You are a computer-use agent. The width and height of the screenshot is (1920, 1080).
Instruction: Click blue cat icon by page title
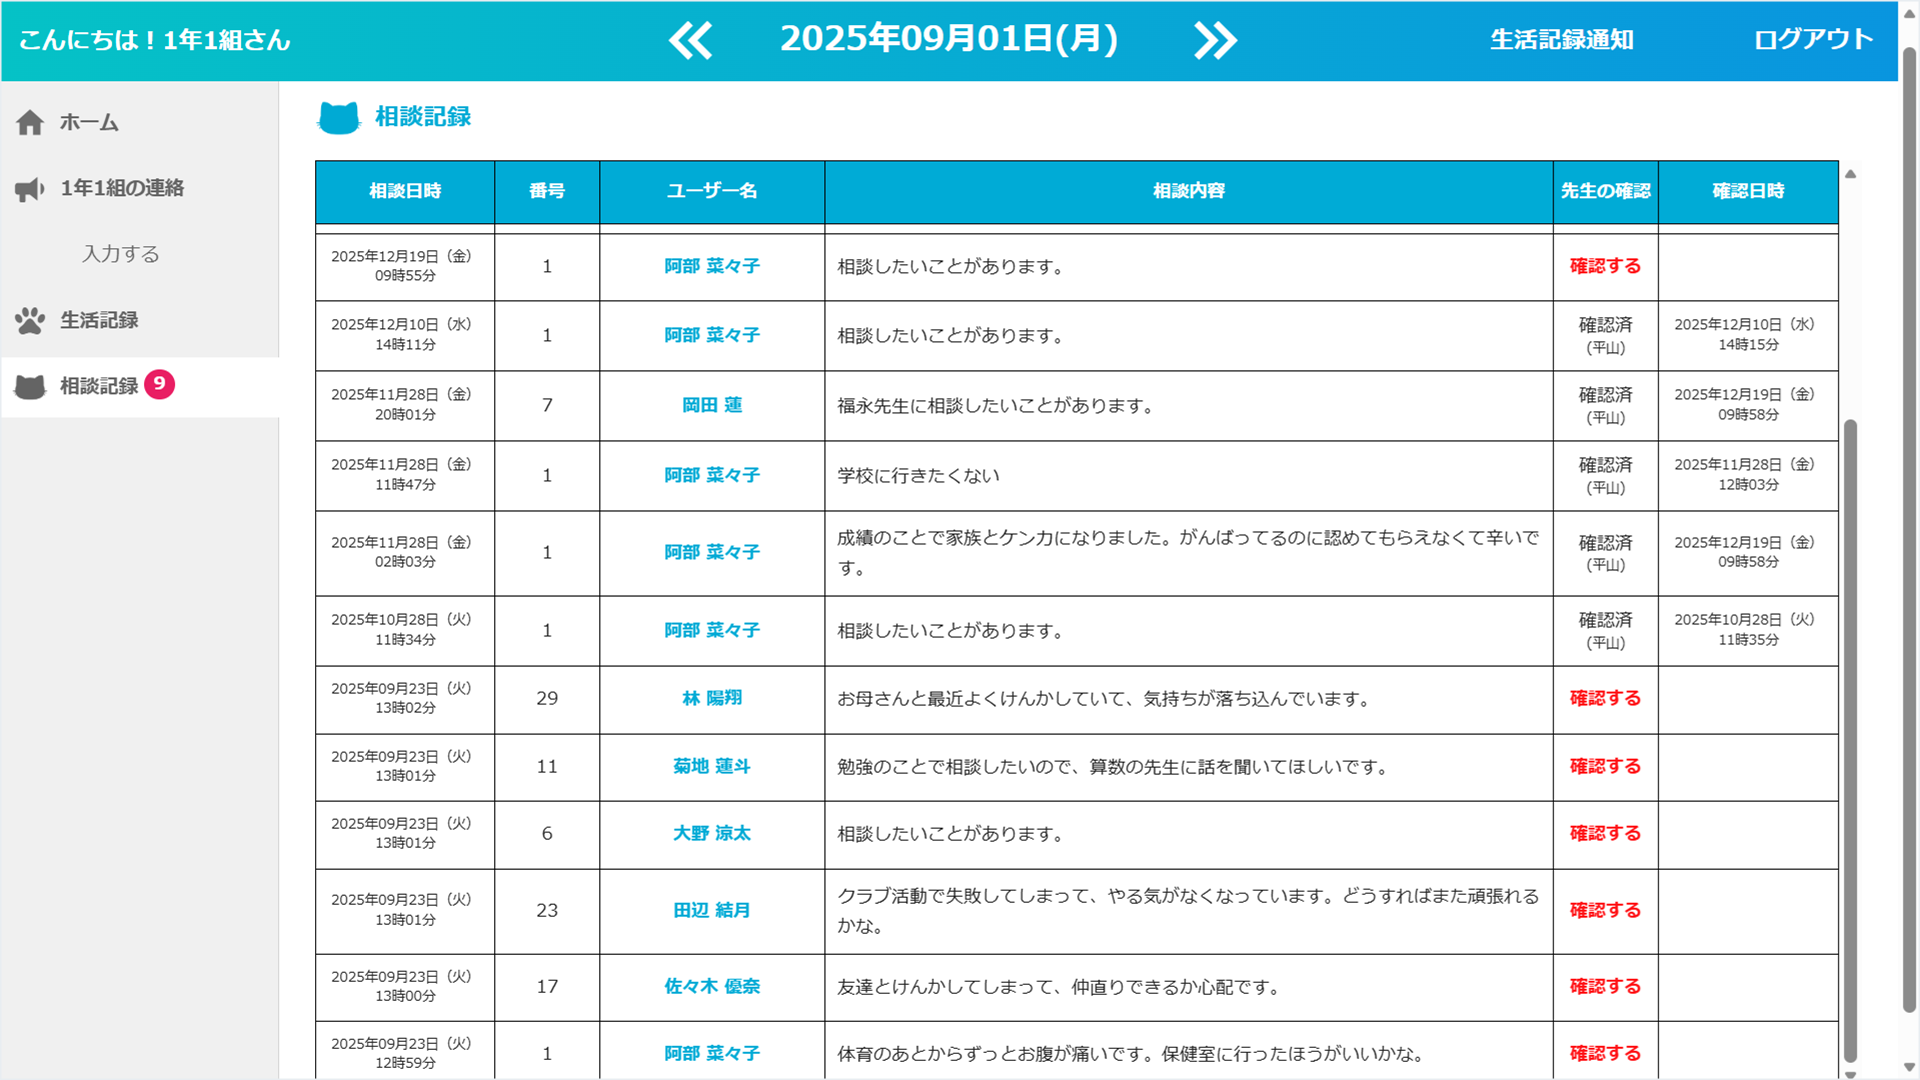point(338,118)
